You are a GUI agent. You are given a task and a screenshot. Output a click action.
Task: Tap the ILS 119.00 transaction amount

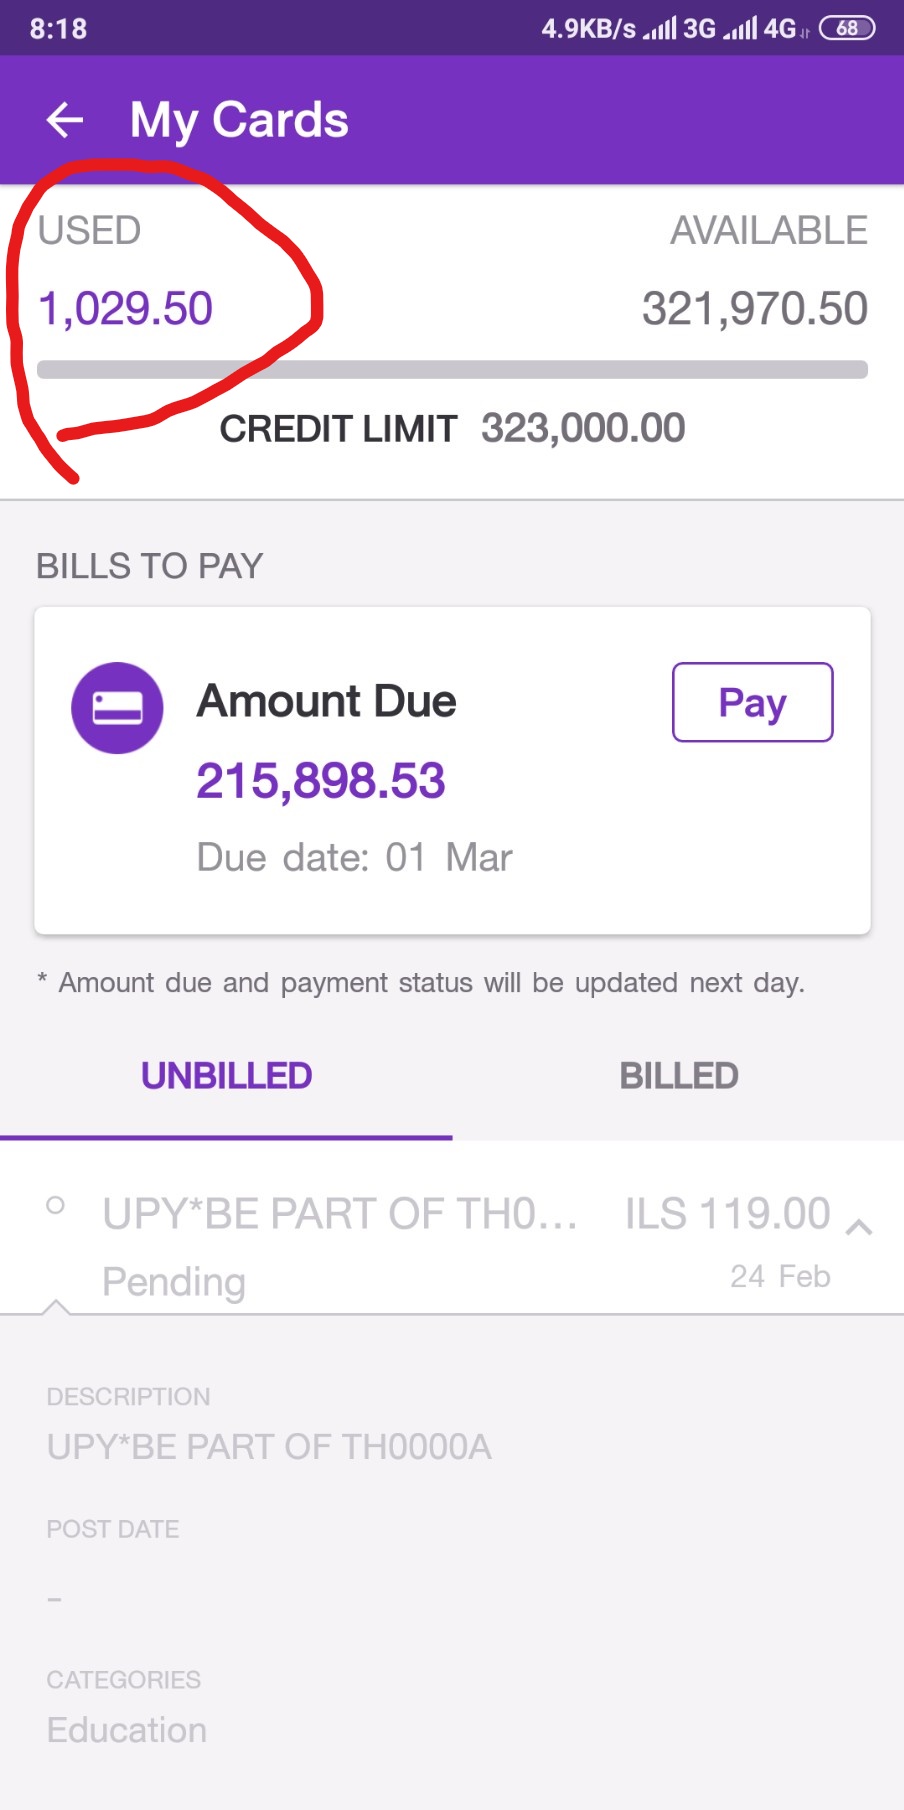click(x=727, y=1214)
